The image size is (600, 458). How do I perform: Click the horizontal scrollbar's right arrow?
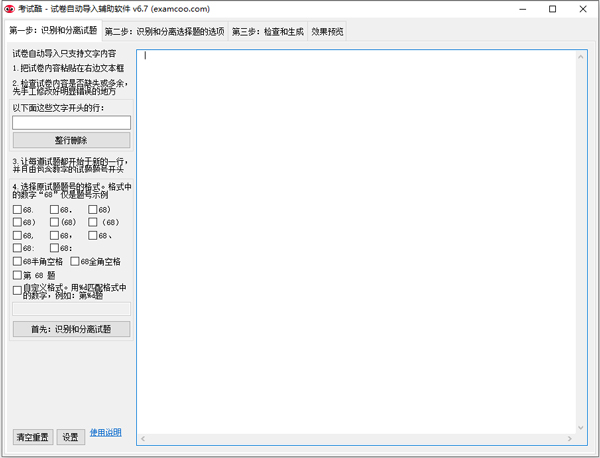[570, 438]
